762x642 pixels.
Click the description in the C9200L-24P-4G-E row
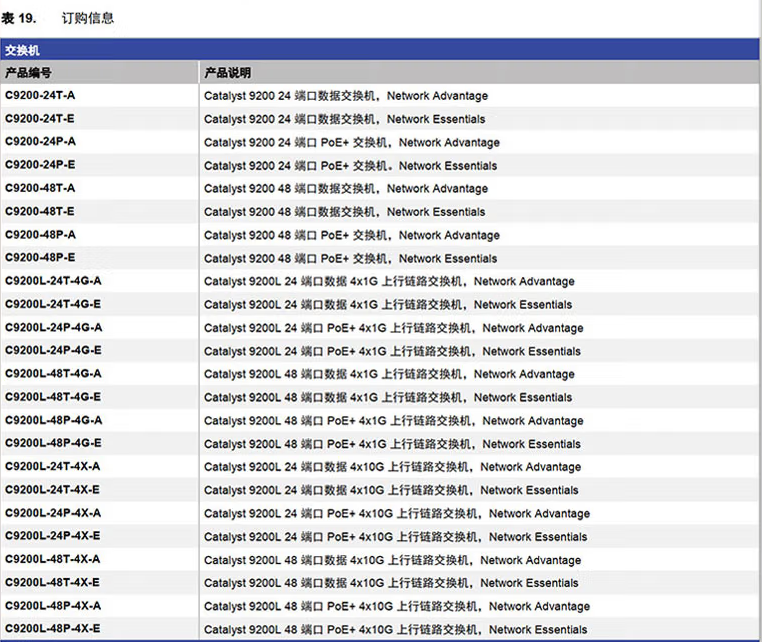coord(392,351)
